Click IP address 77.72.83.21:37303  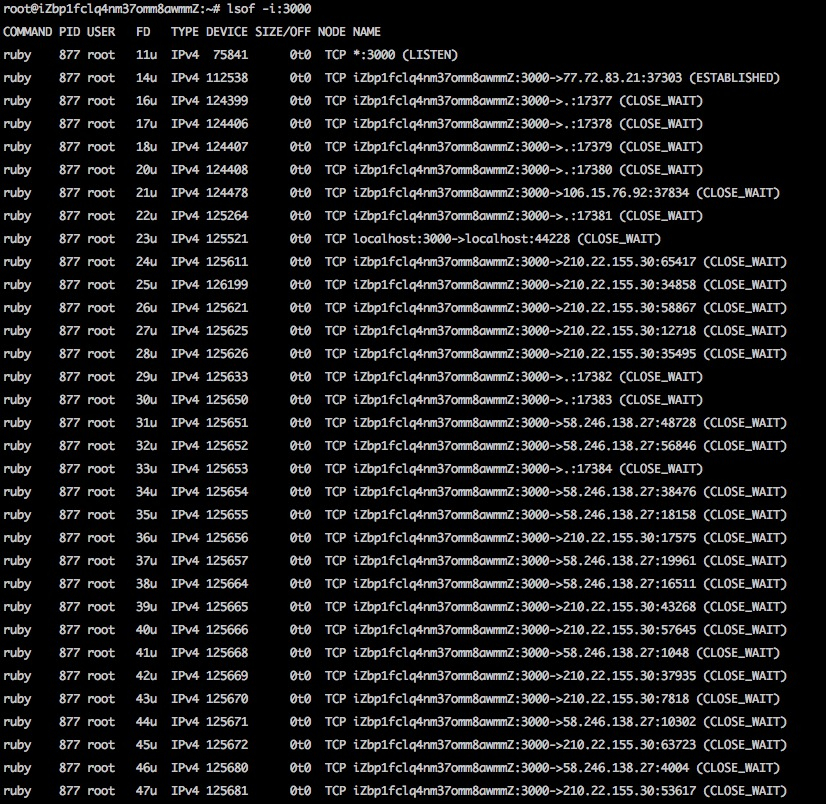tap(622, 78)
